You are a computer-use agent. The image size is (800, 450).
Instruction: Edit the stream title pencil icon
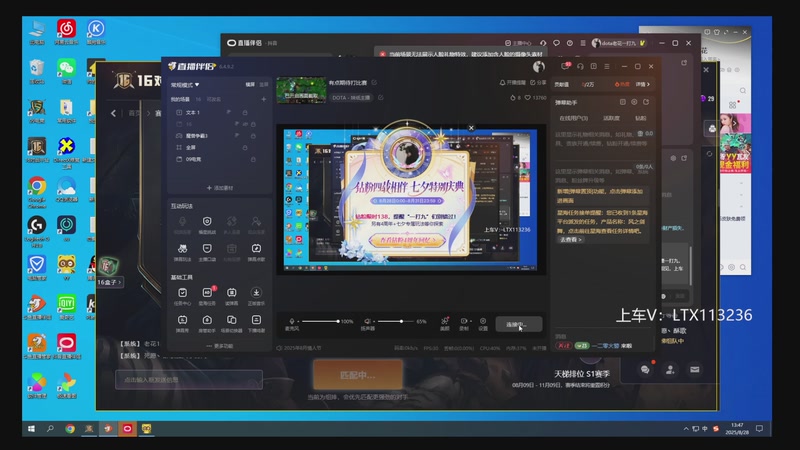pyautogui.click(x=374, y=82)
